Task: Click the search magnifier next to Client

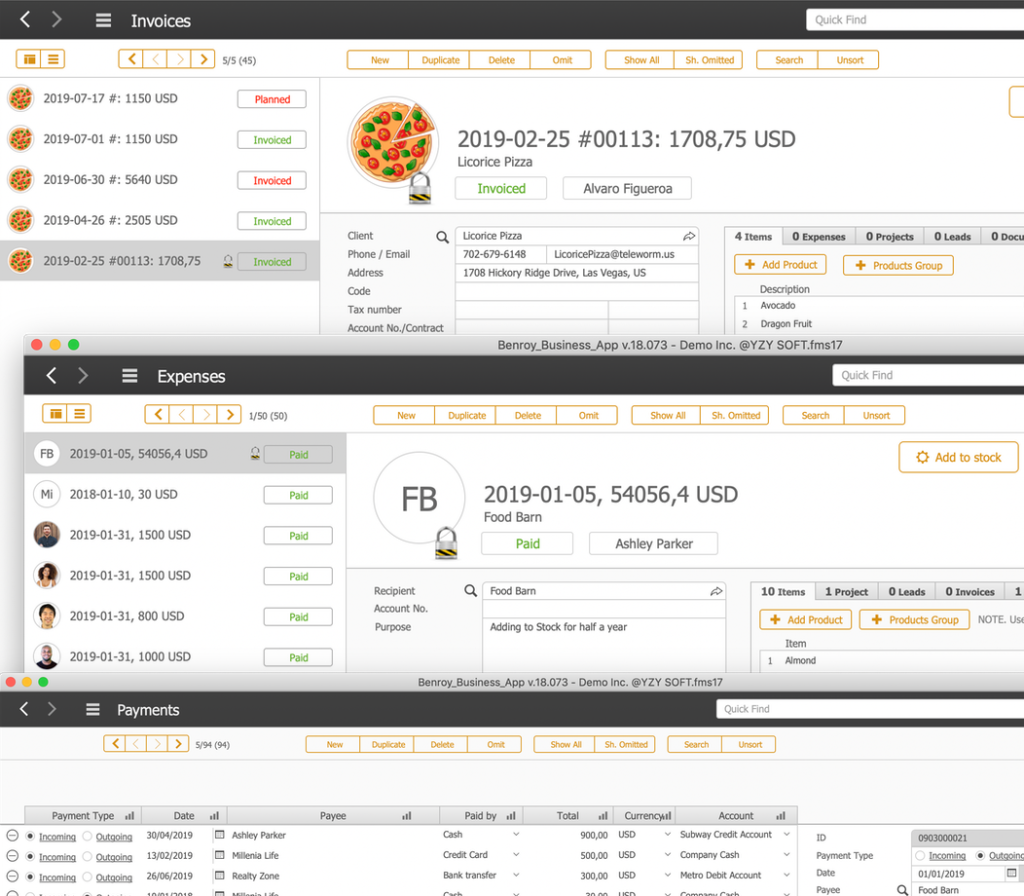Action: [x=442, y=237]
